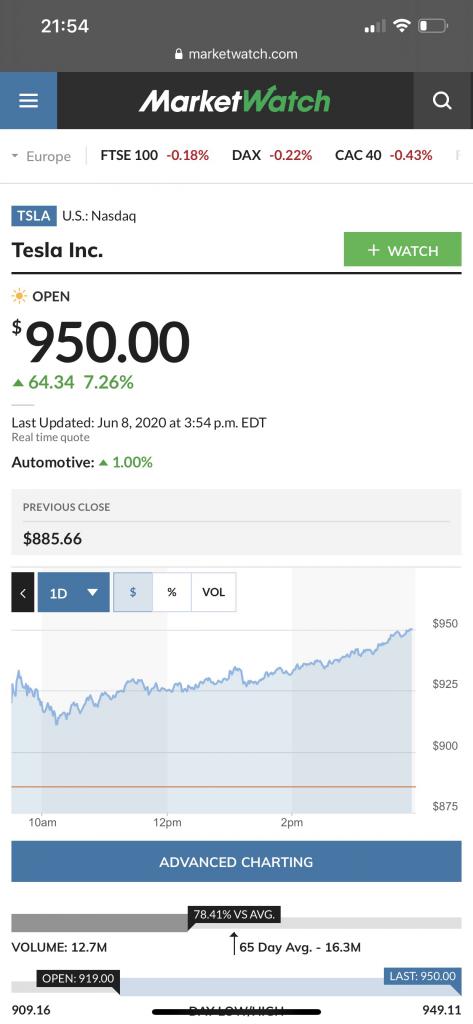This screenshot has height=1024, width=473.
Task: Click the sun icon next to OPEN
Action: 20,296
